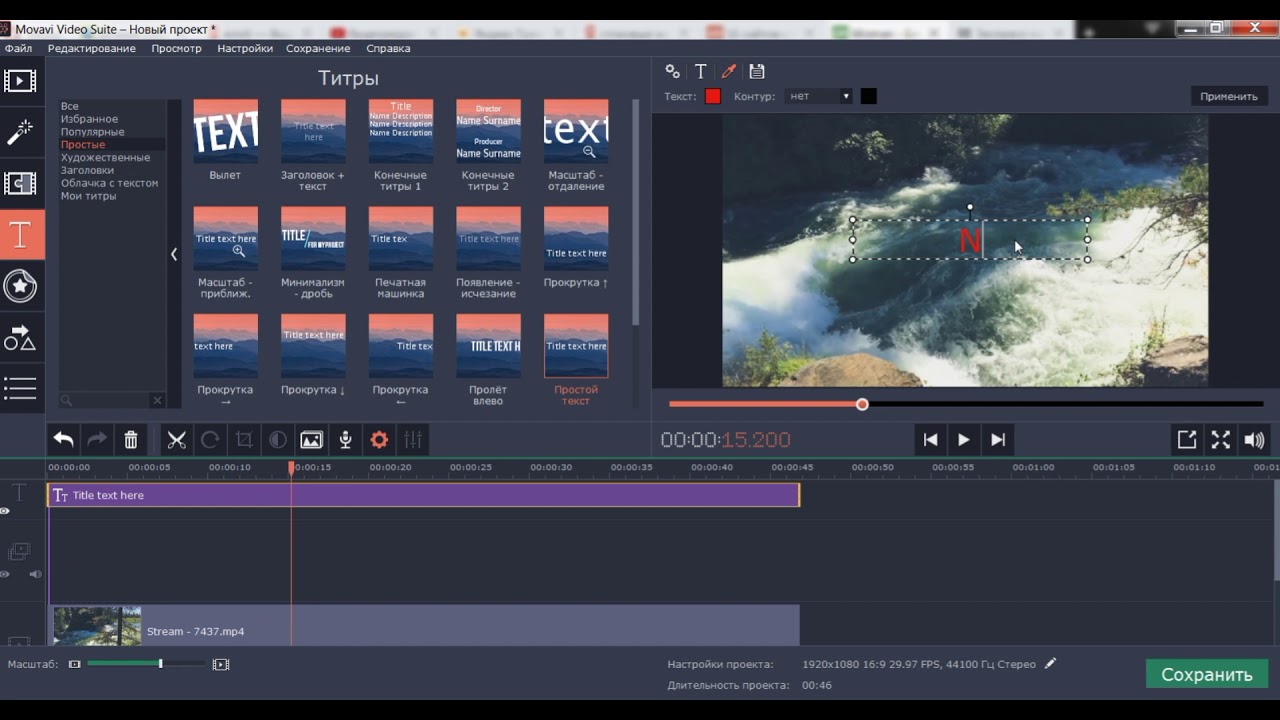1280x720 pixels.
Task: Open the more tools list icon
Action: tap(20, 388)
